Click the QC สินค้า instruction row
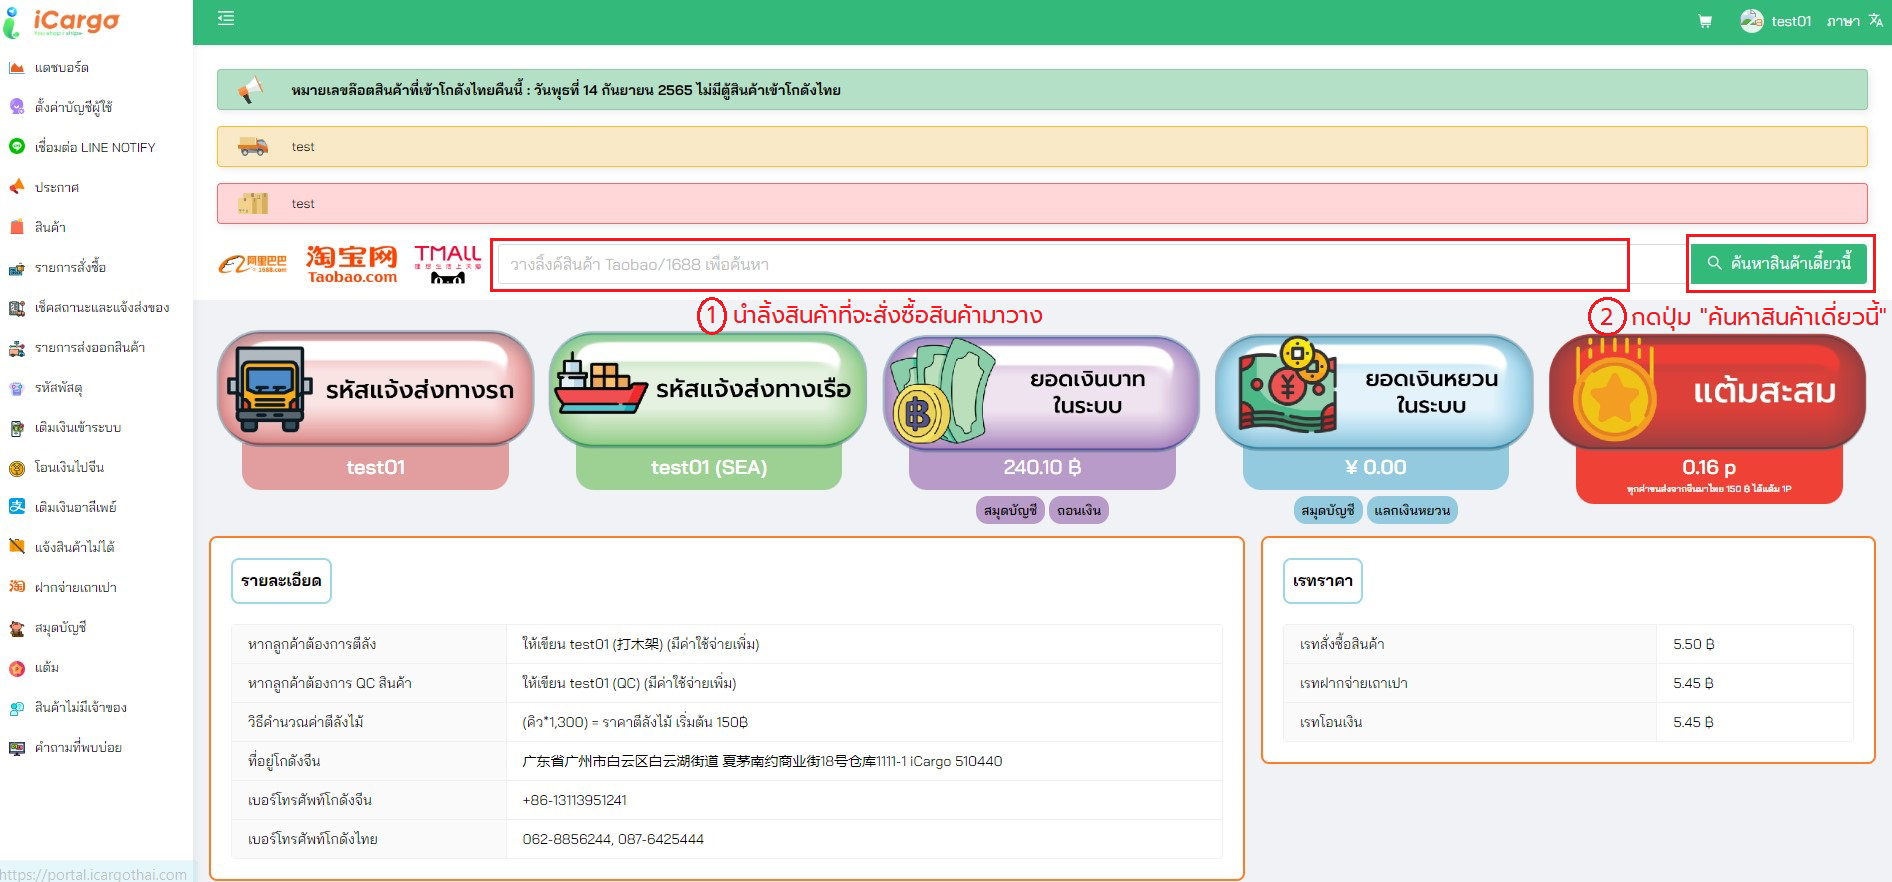Viewport: 1892px width, 882px height. [x=727, y=683]
